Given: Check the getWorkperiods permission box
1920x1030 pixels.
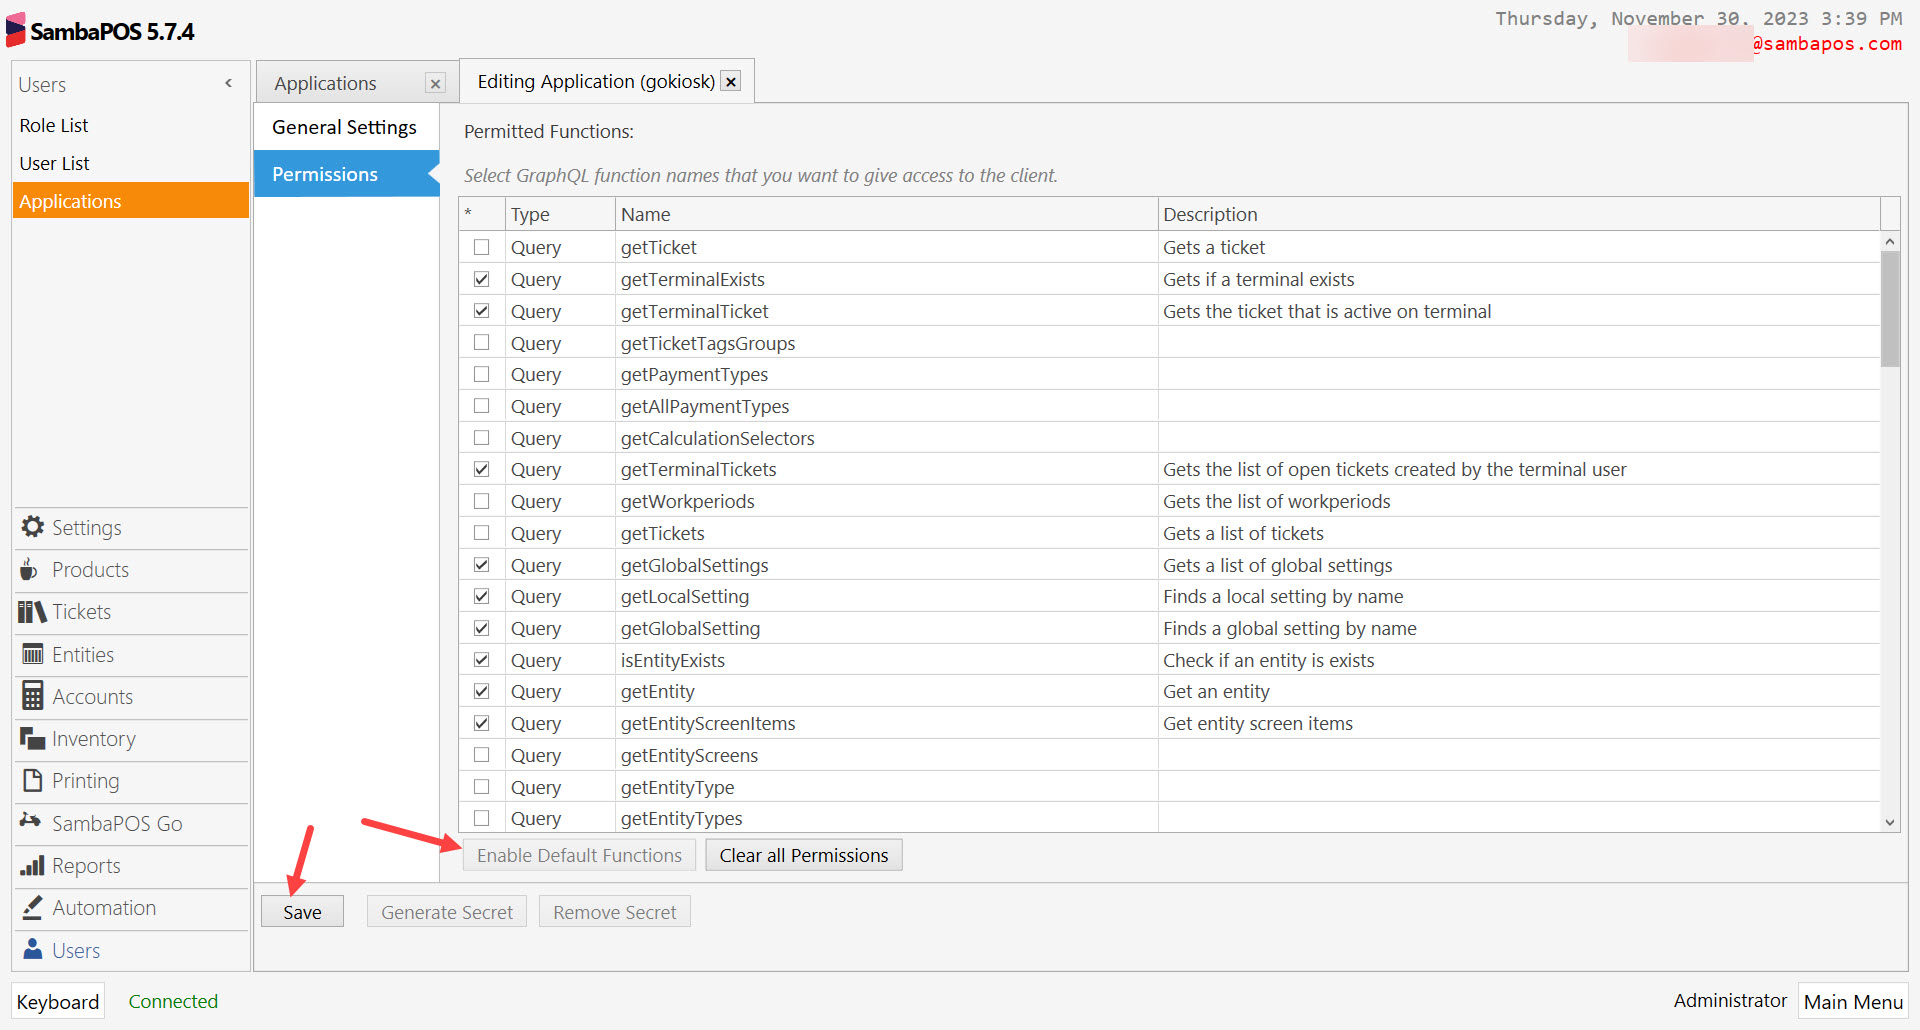Looking at the screenshot, I should pyautogui.click(x=481, y=500).
